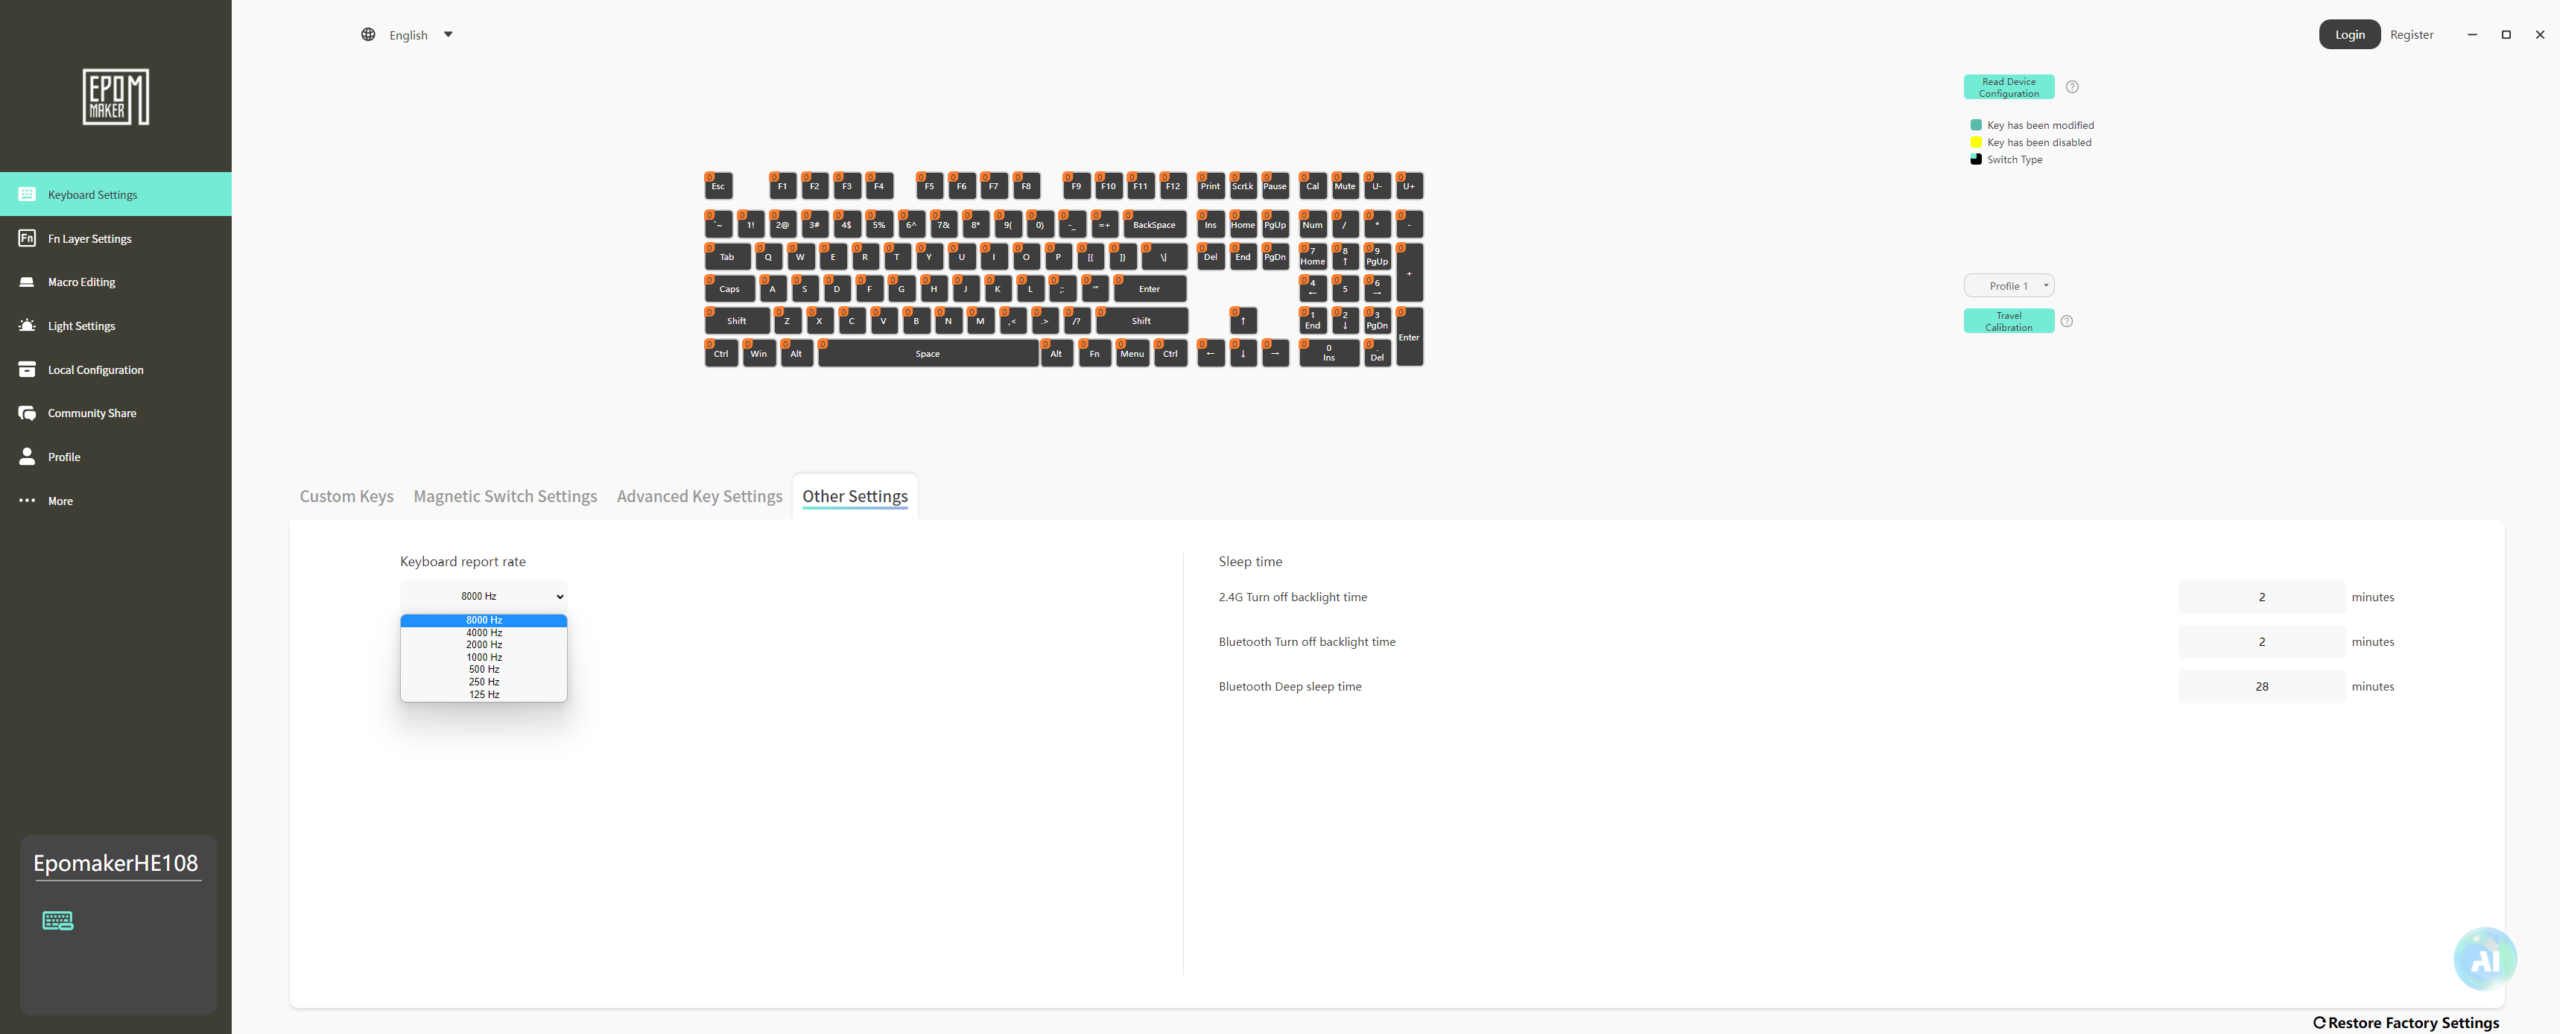
Task: Switch to the Advanced Key Settings tab
Action: [700, 496]
